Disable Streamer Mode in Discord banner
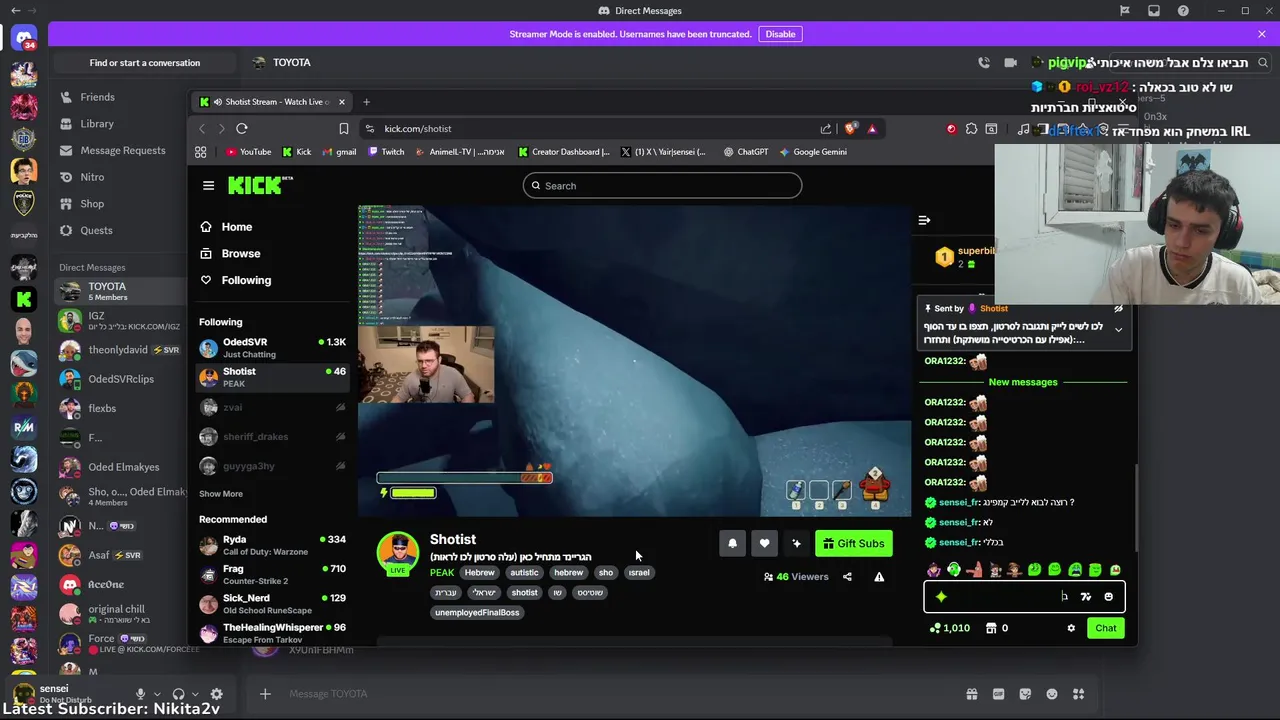 (x=780, y=34)
